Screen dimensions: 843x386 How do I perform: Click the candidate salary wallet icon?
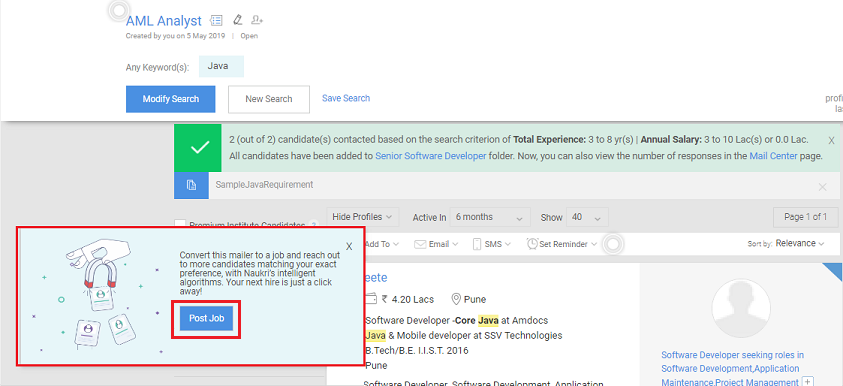(x=370, y=299)
